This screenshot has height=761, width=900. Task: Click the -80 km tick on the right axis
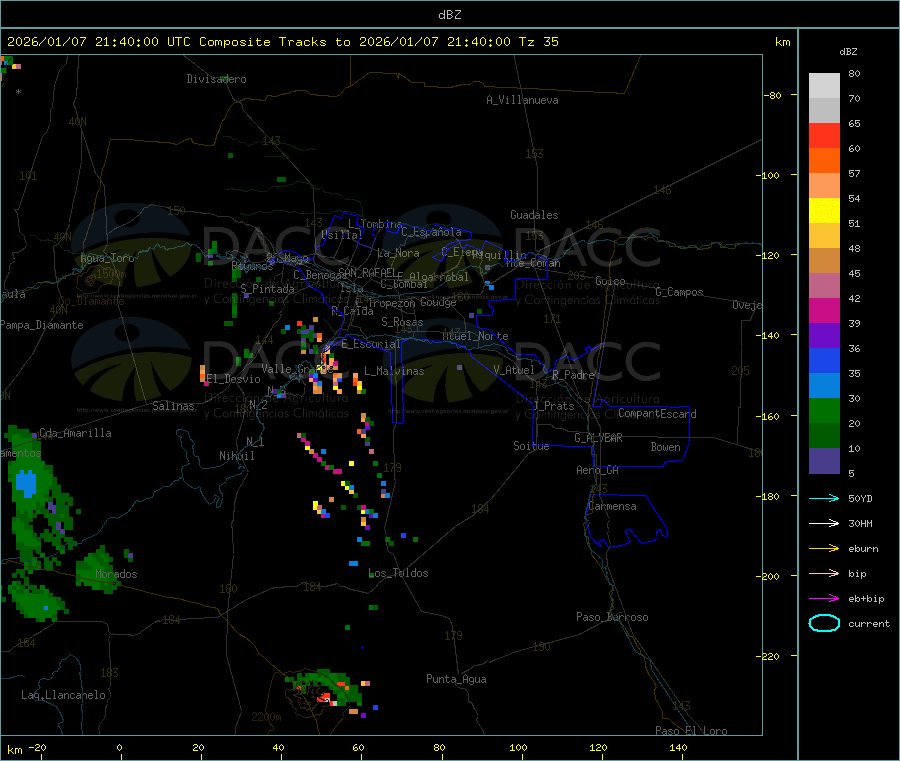[773, 95]
